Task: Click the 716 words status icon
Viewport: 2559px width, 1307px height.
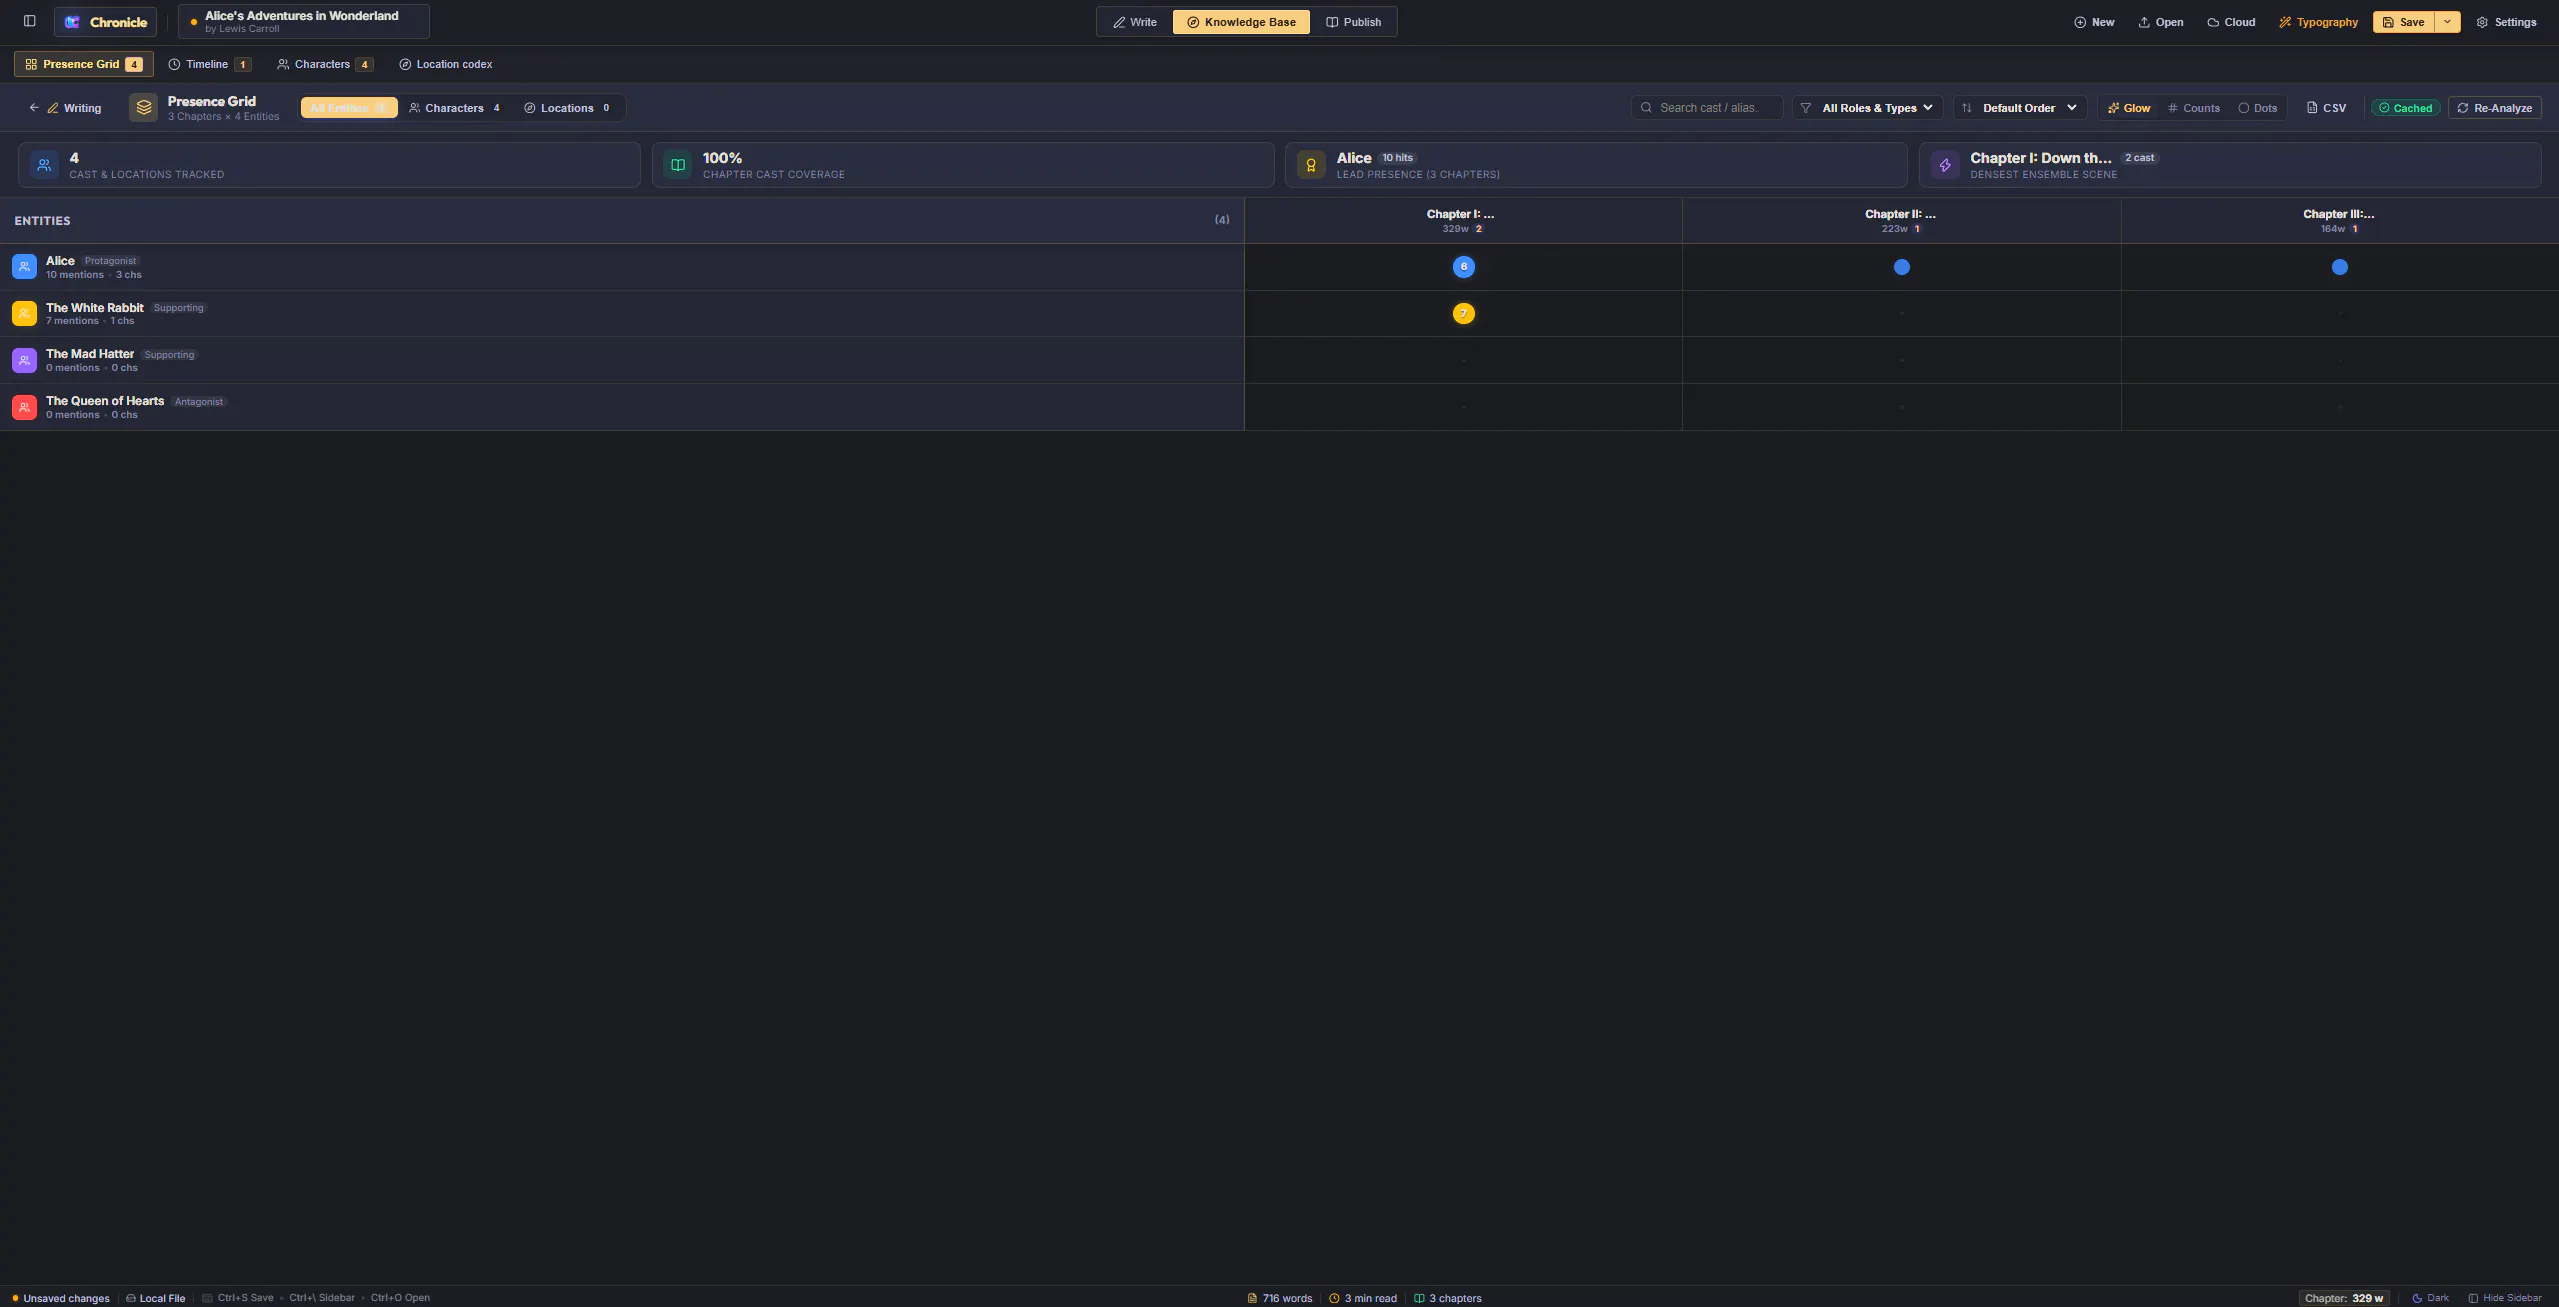Action: pyautogui.click(x=1252, y=1298)
